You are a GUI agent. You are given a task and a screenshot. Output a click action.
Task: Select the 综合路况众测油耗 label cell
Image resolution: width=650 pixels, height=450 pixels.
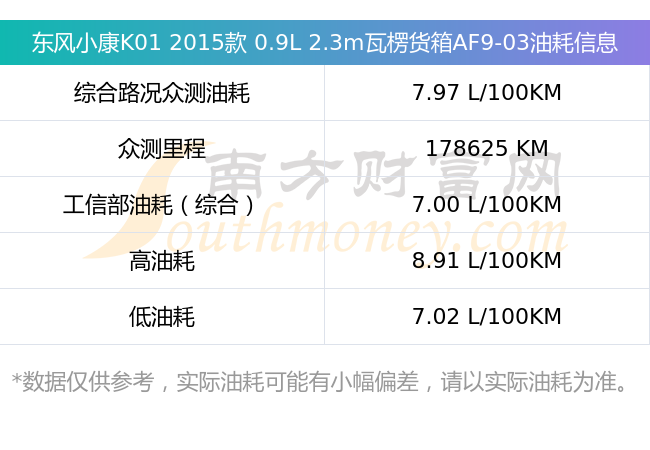click(162, 92)
